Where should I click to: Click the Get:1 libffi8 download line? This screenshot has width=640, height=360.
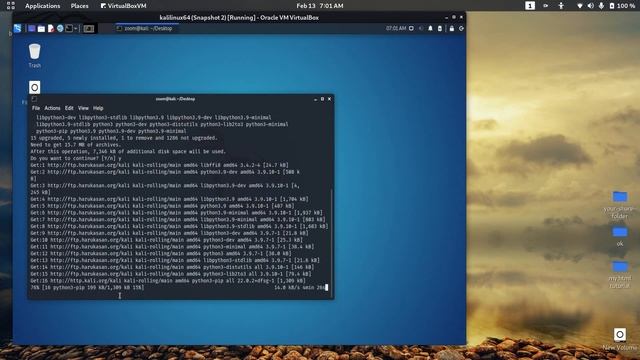[x=159, y=165]
